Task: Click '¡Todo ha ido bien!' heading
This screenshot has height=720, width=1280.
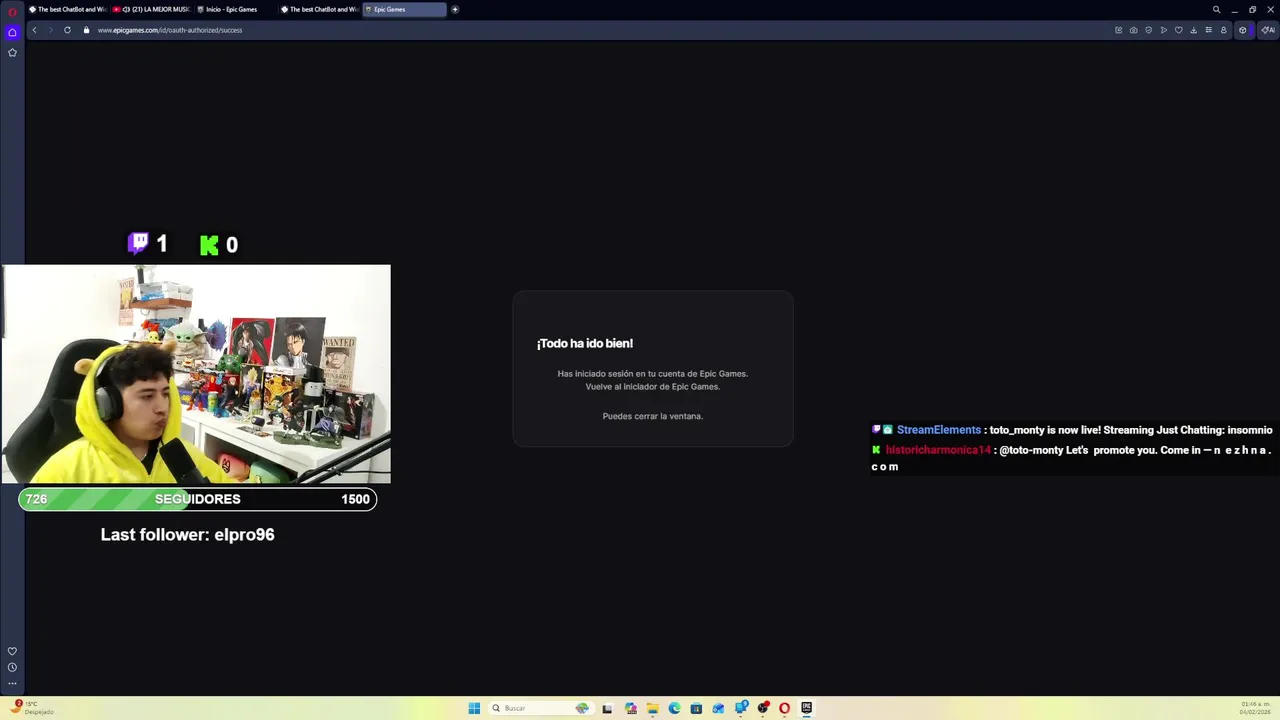Action: (x=585, y=343)
